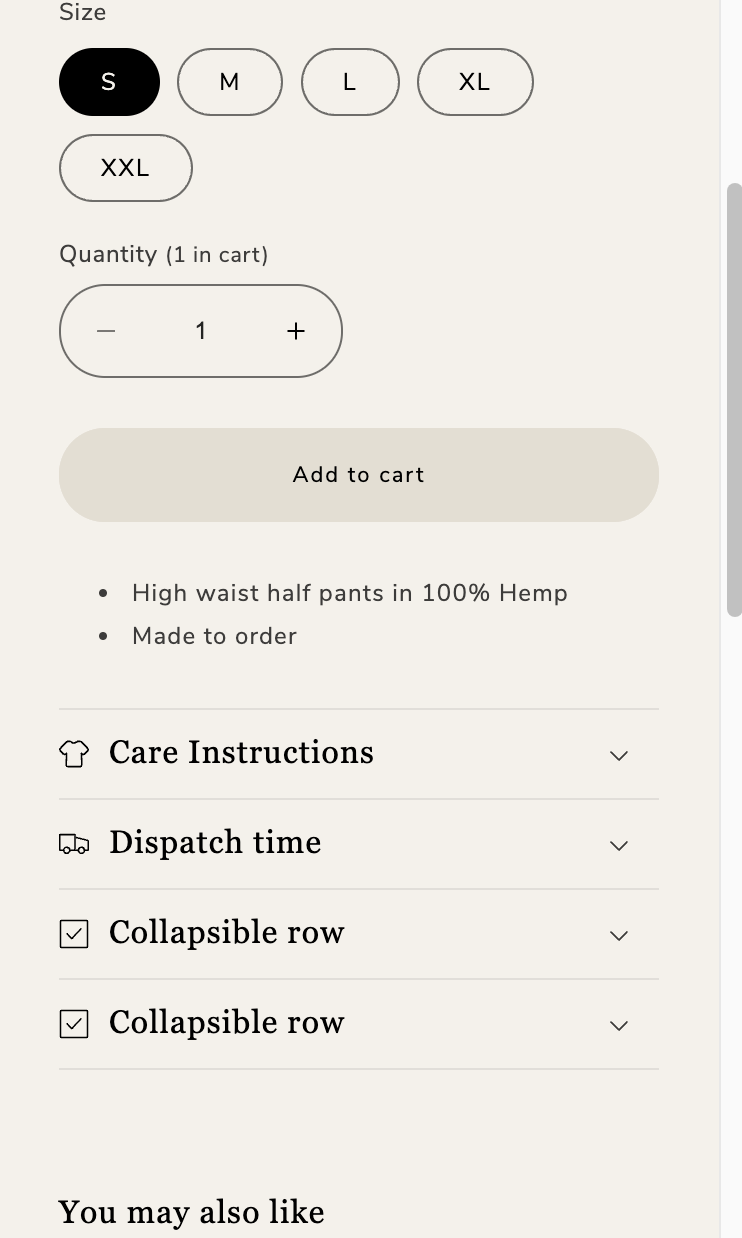742x1238 pixels.
Task: Open the Care Instructions section title
Action: tap(241, 753)
